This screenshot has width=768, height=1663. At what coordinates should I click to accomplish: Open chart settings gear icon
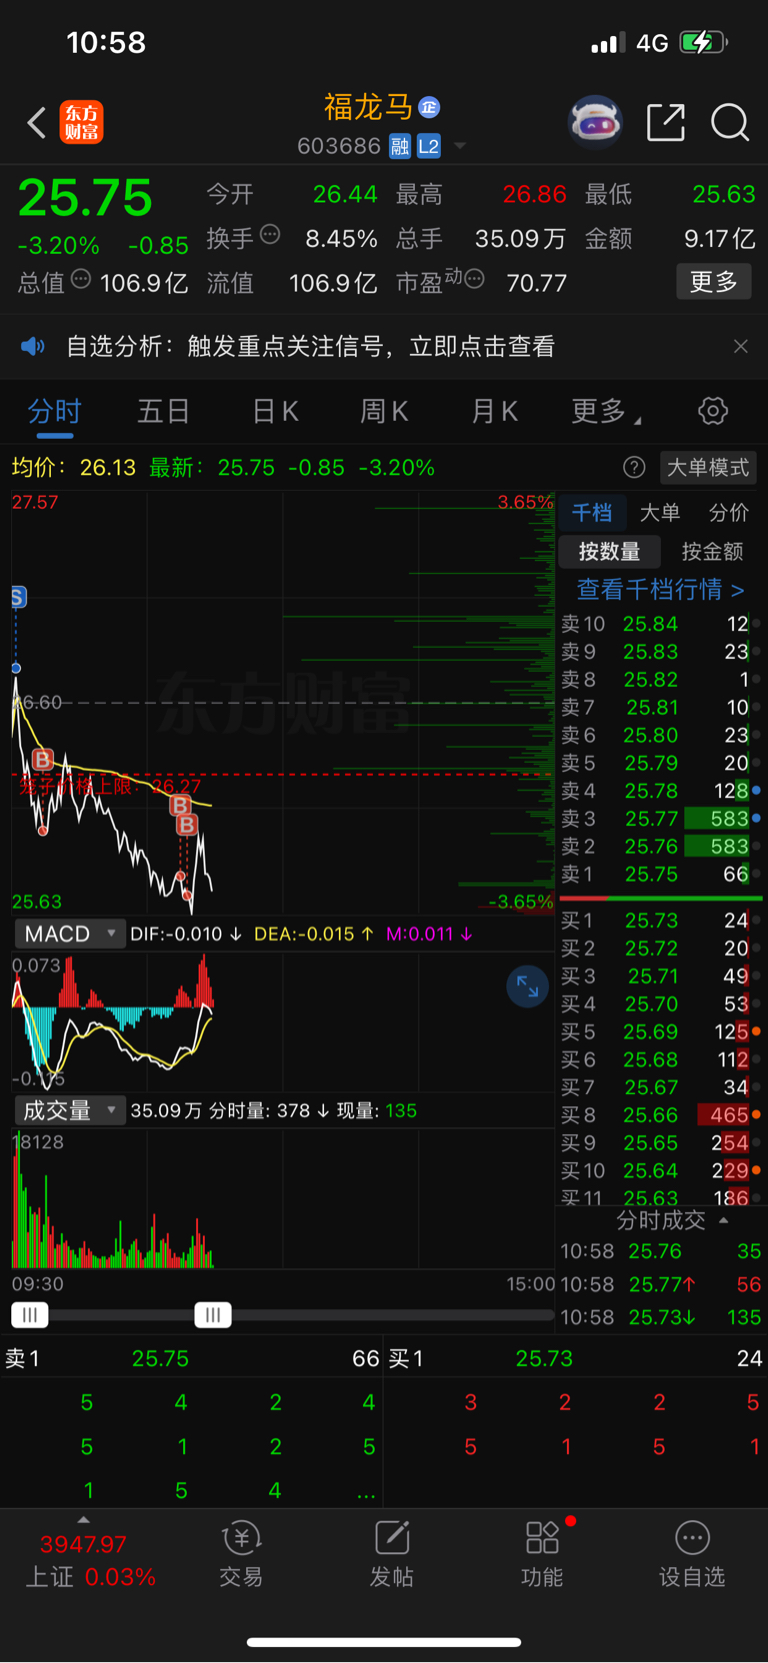713,411
